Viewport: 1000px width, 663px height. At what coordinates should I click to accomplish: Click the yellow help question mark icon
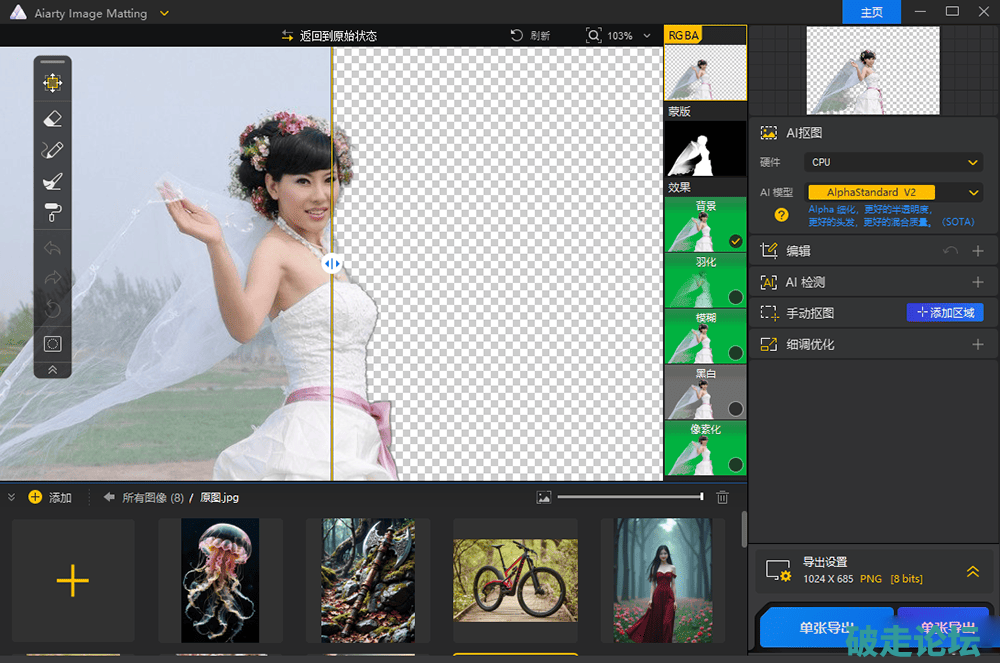coord(781,214)
